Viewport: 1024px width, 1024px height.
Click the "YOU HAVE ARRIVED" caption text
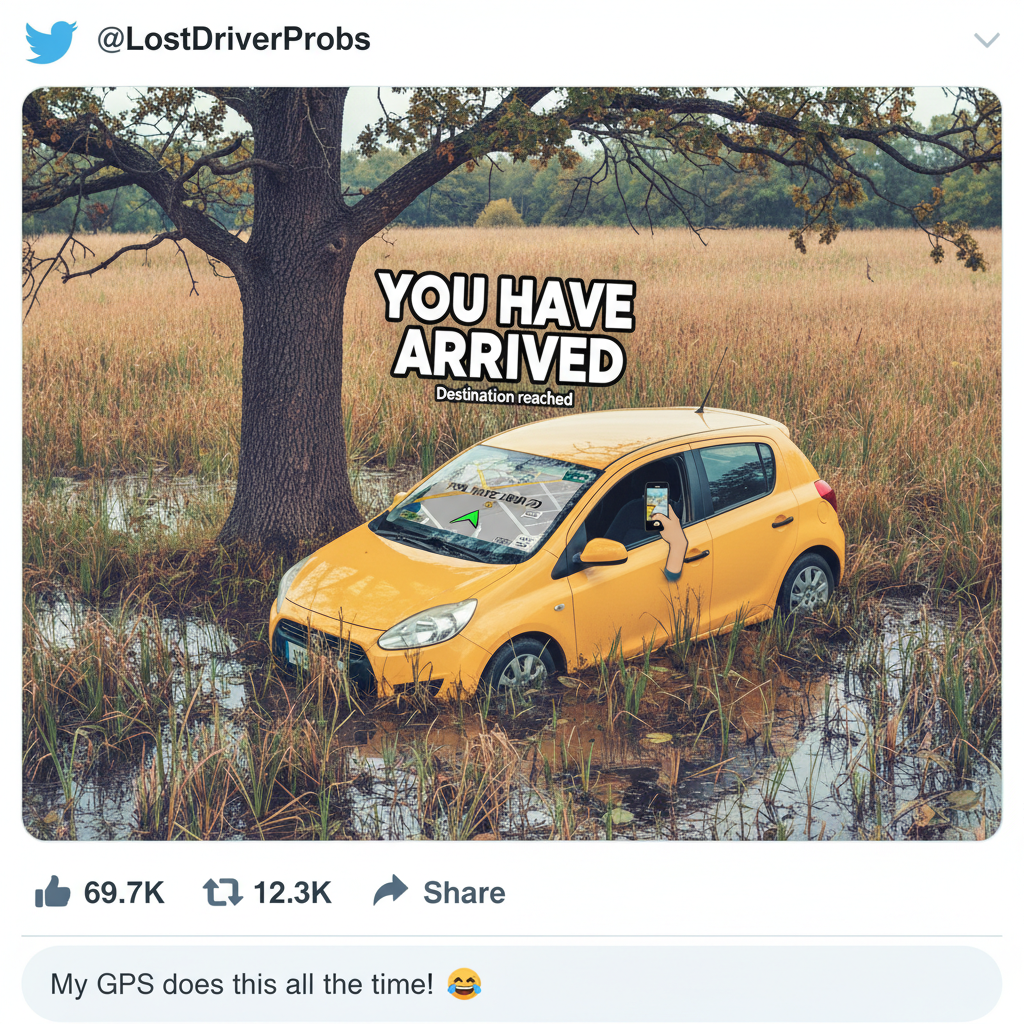pyautogui.click(x=508, y=328)
